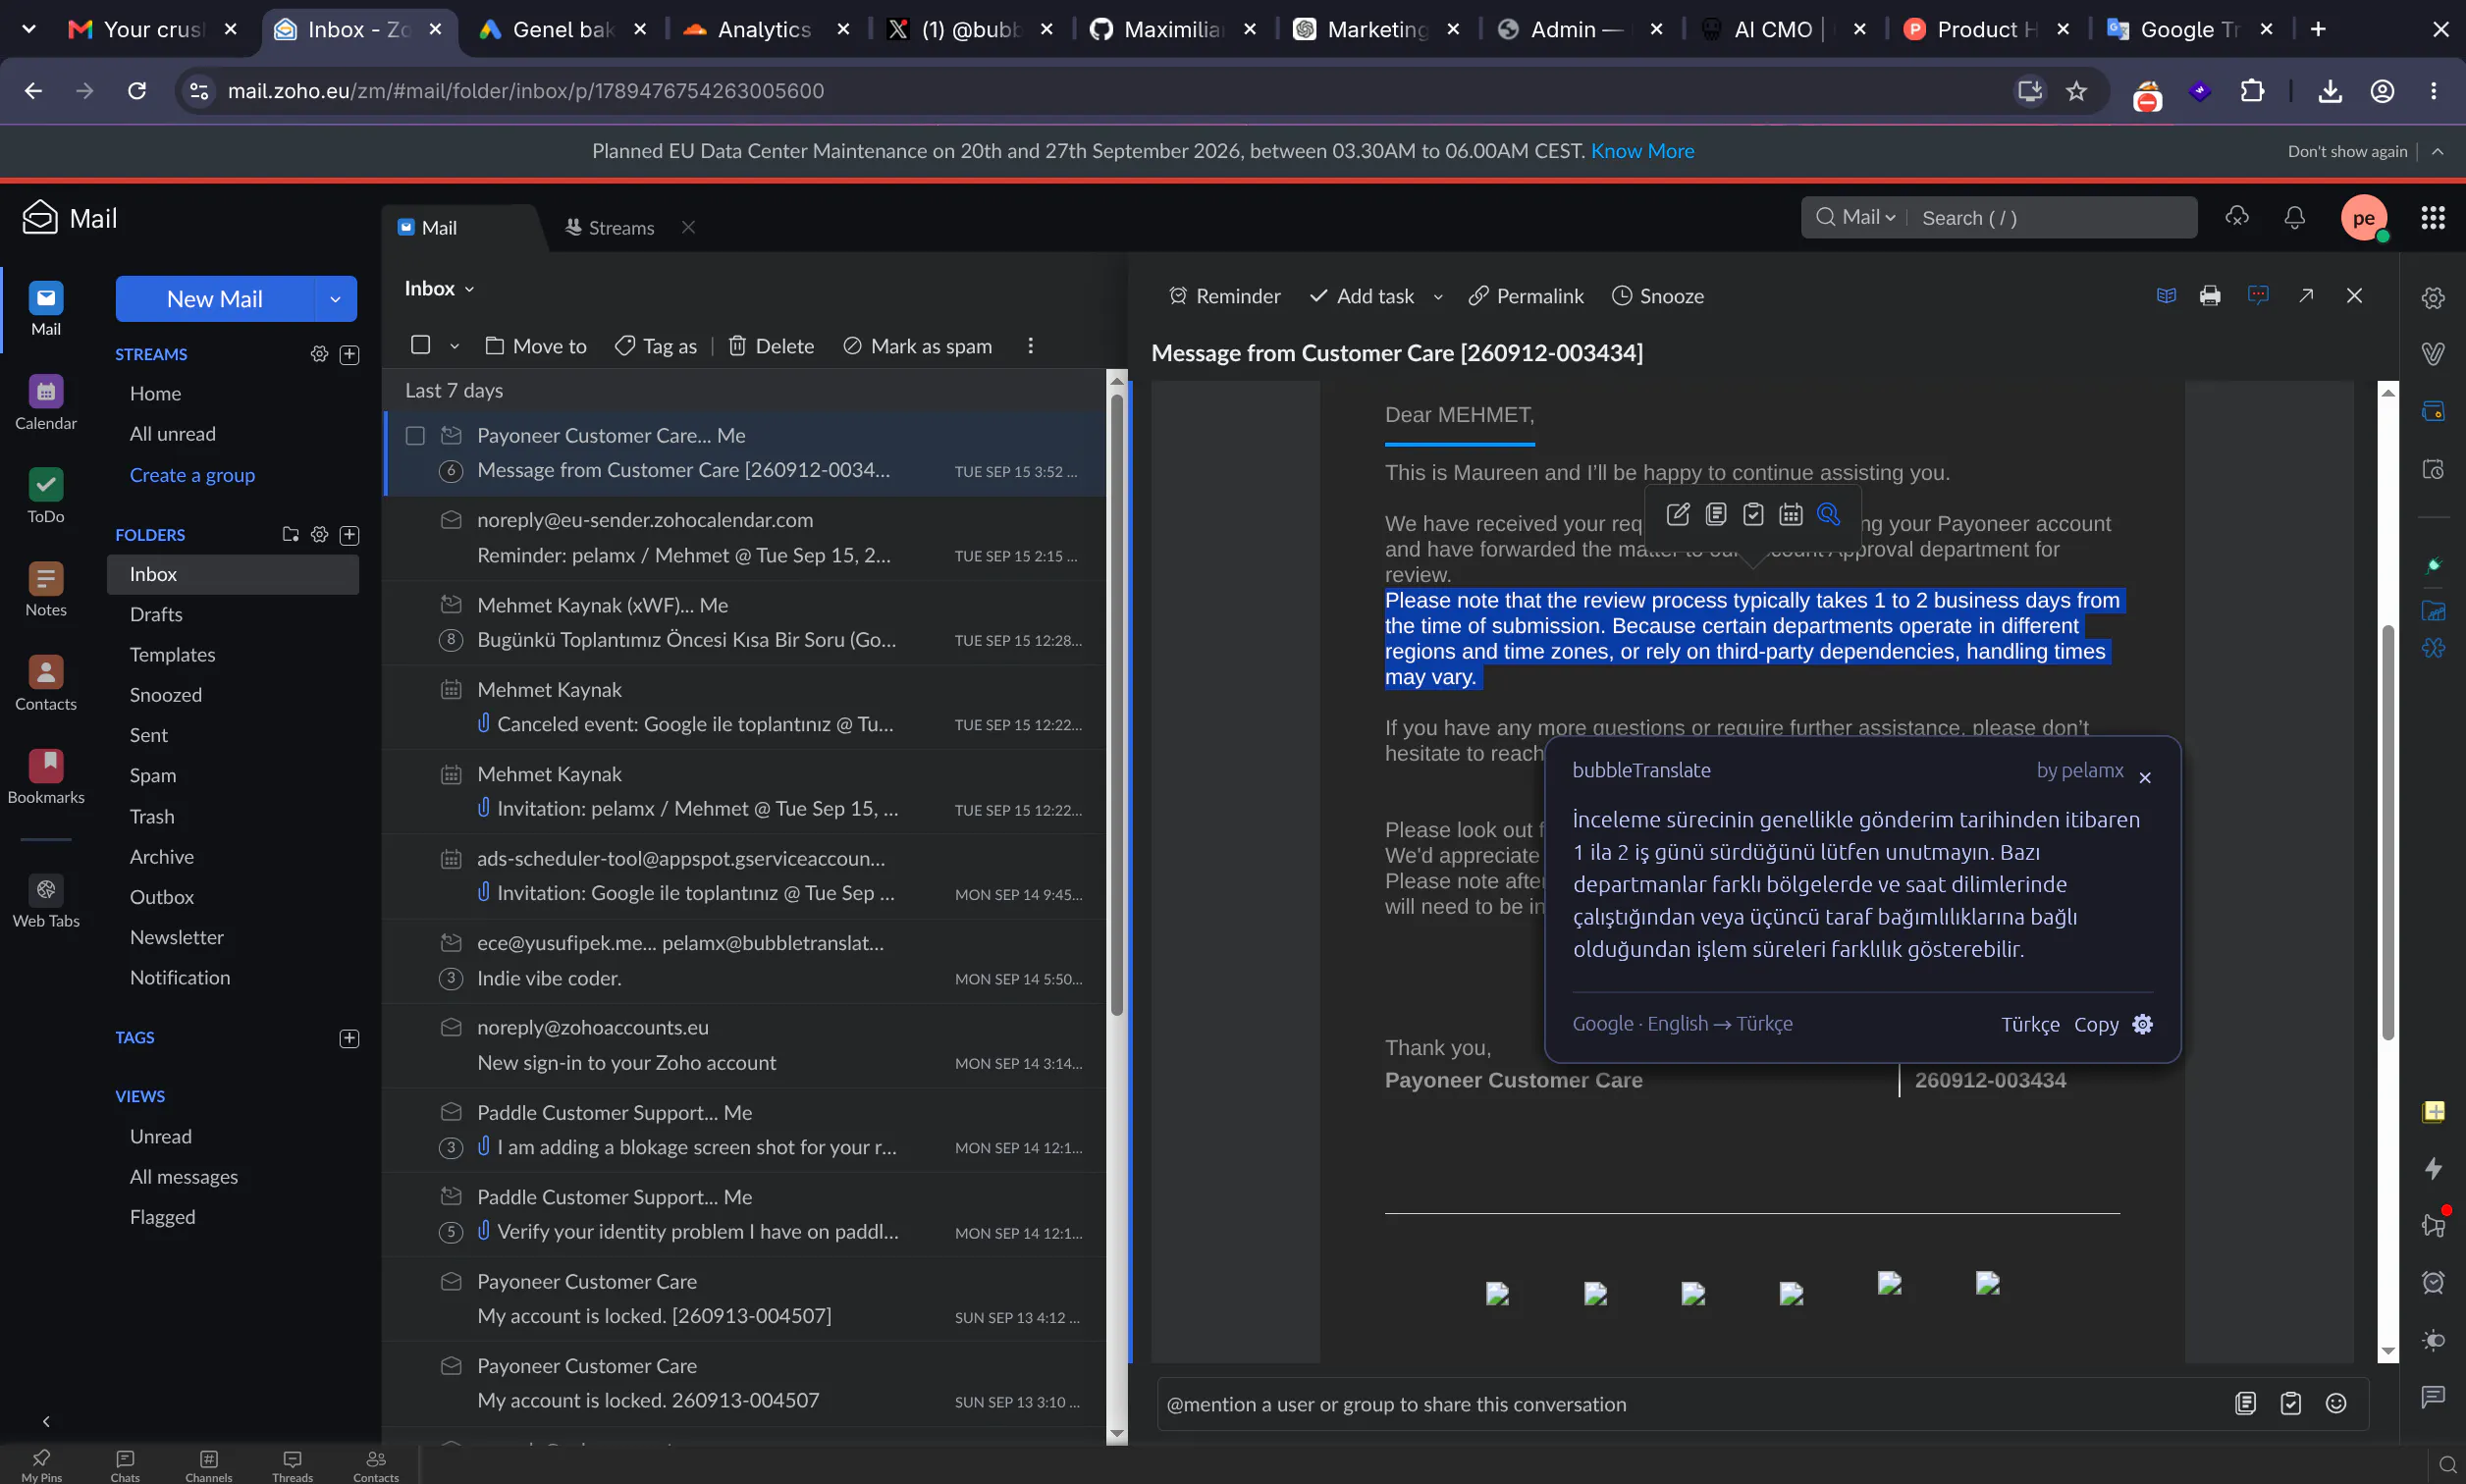This screenshot has width=2466, height=1484.
Task: Click the Chats icon in bottom bar
Action: coord(125,1464)
